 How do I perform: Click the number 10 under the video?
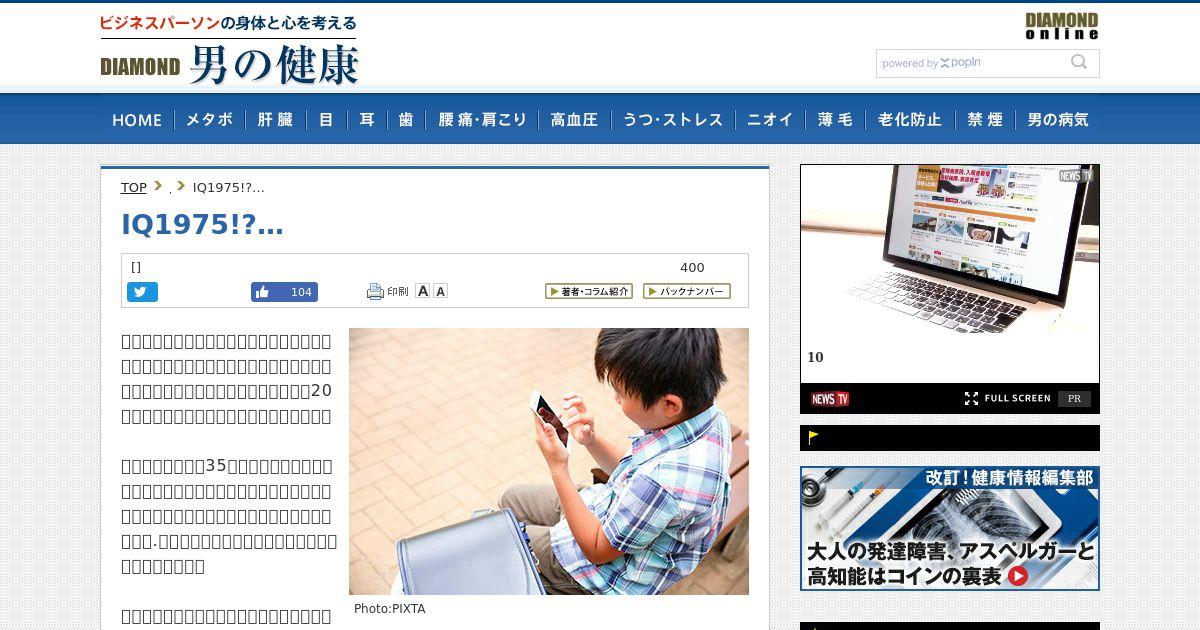(815, 357)
